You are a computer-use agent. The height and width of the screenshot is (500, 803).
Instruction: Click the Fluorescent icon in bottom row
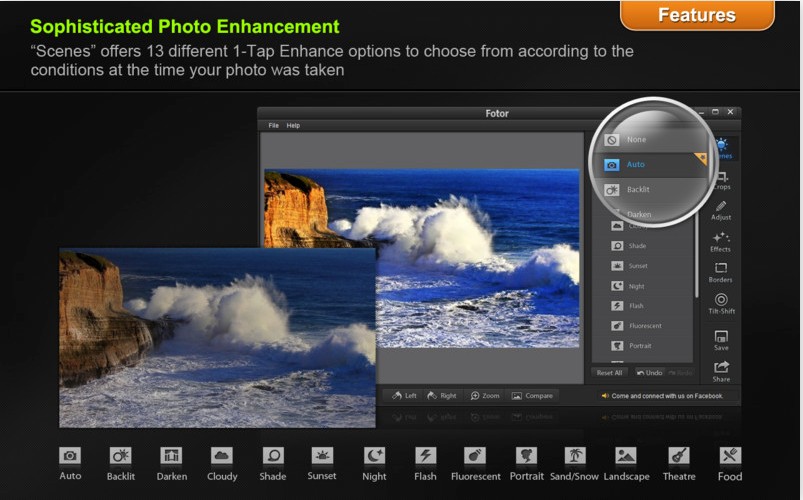(475, 456)
